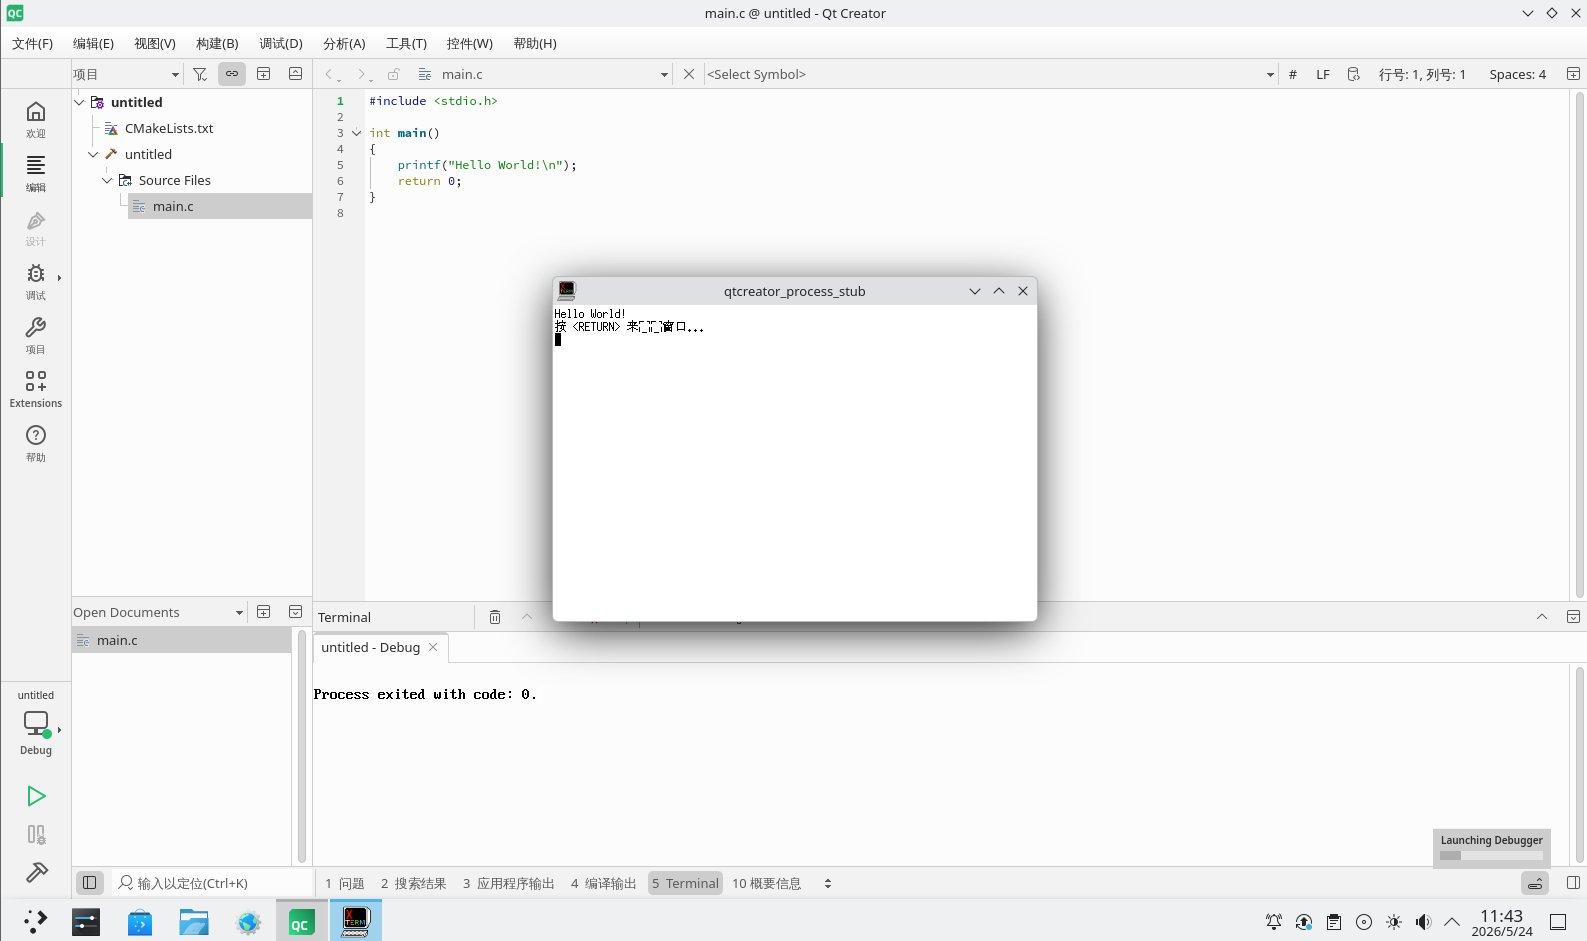Image resolution: width=1587 pixels, height=941 pixels.
Task: Toggle progress details button in status bar
Action: pos(1535,883)
